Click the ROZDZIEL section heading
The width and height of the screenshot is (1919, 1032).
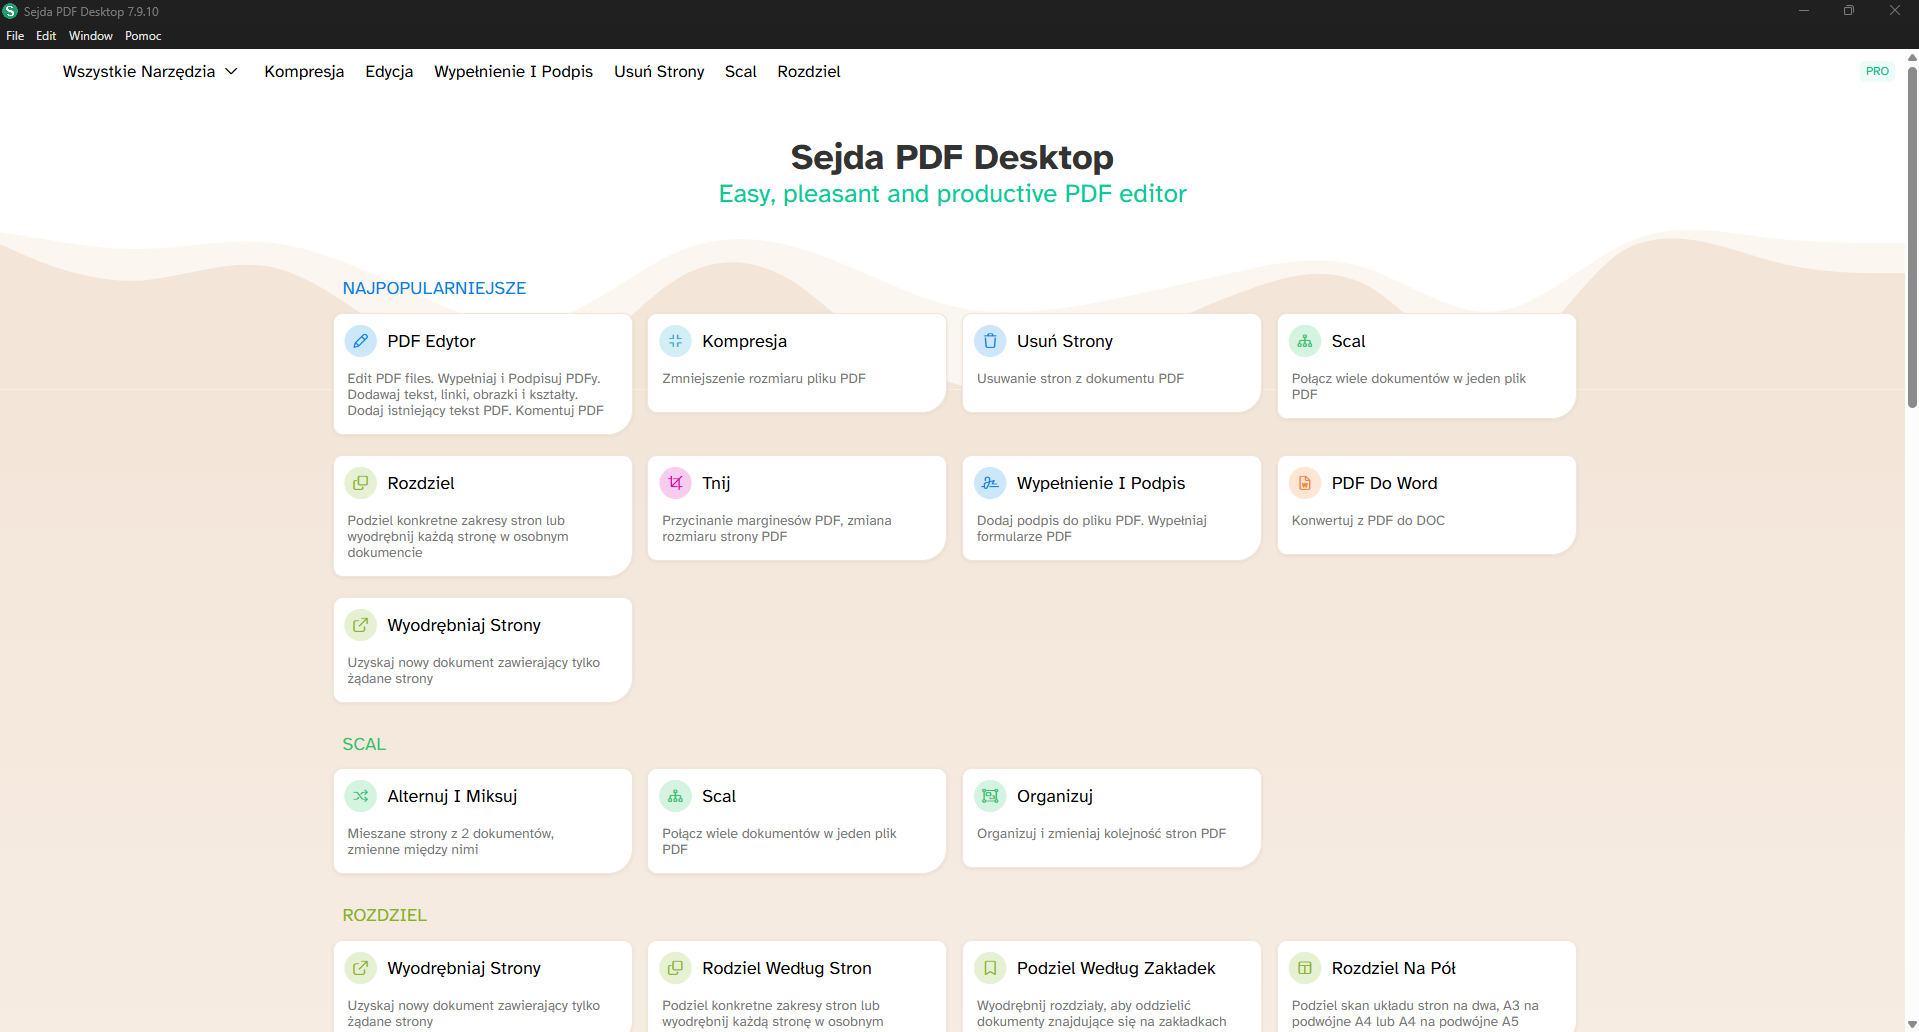[x=384, y=915]
